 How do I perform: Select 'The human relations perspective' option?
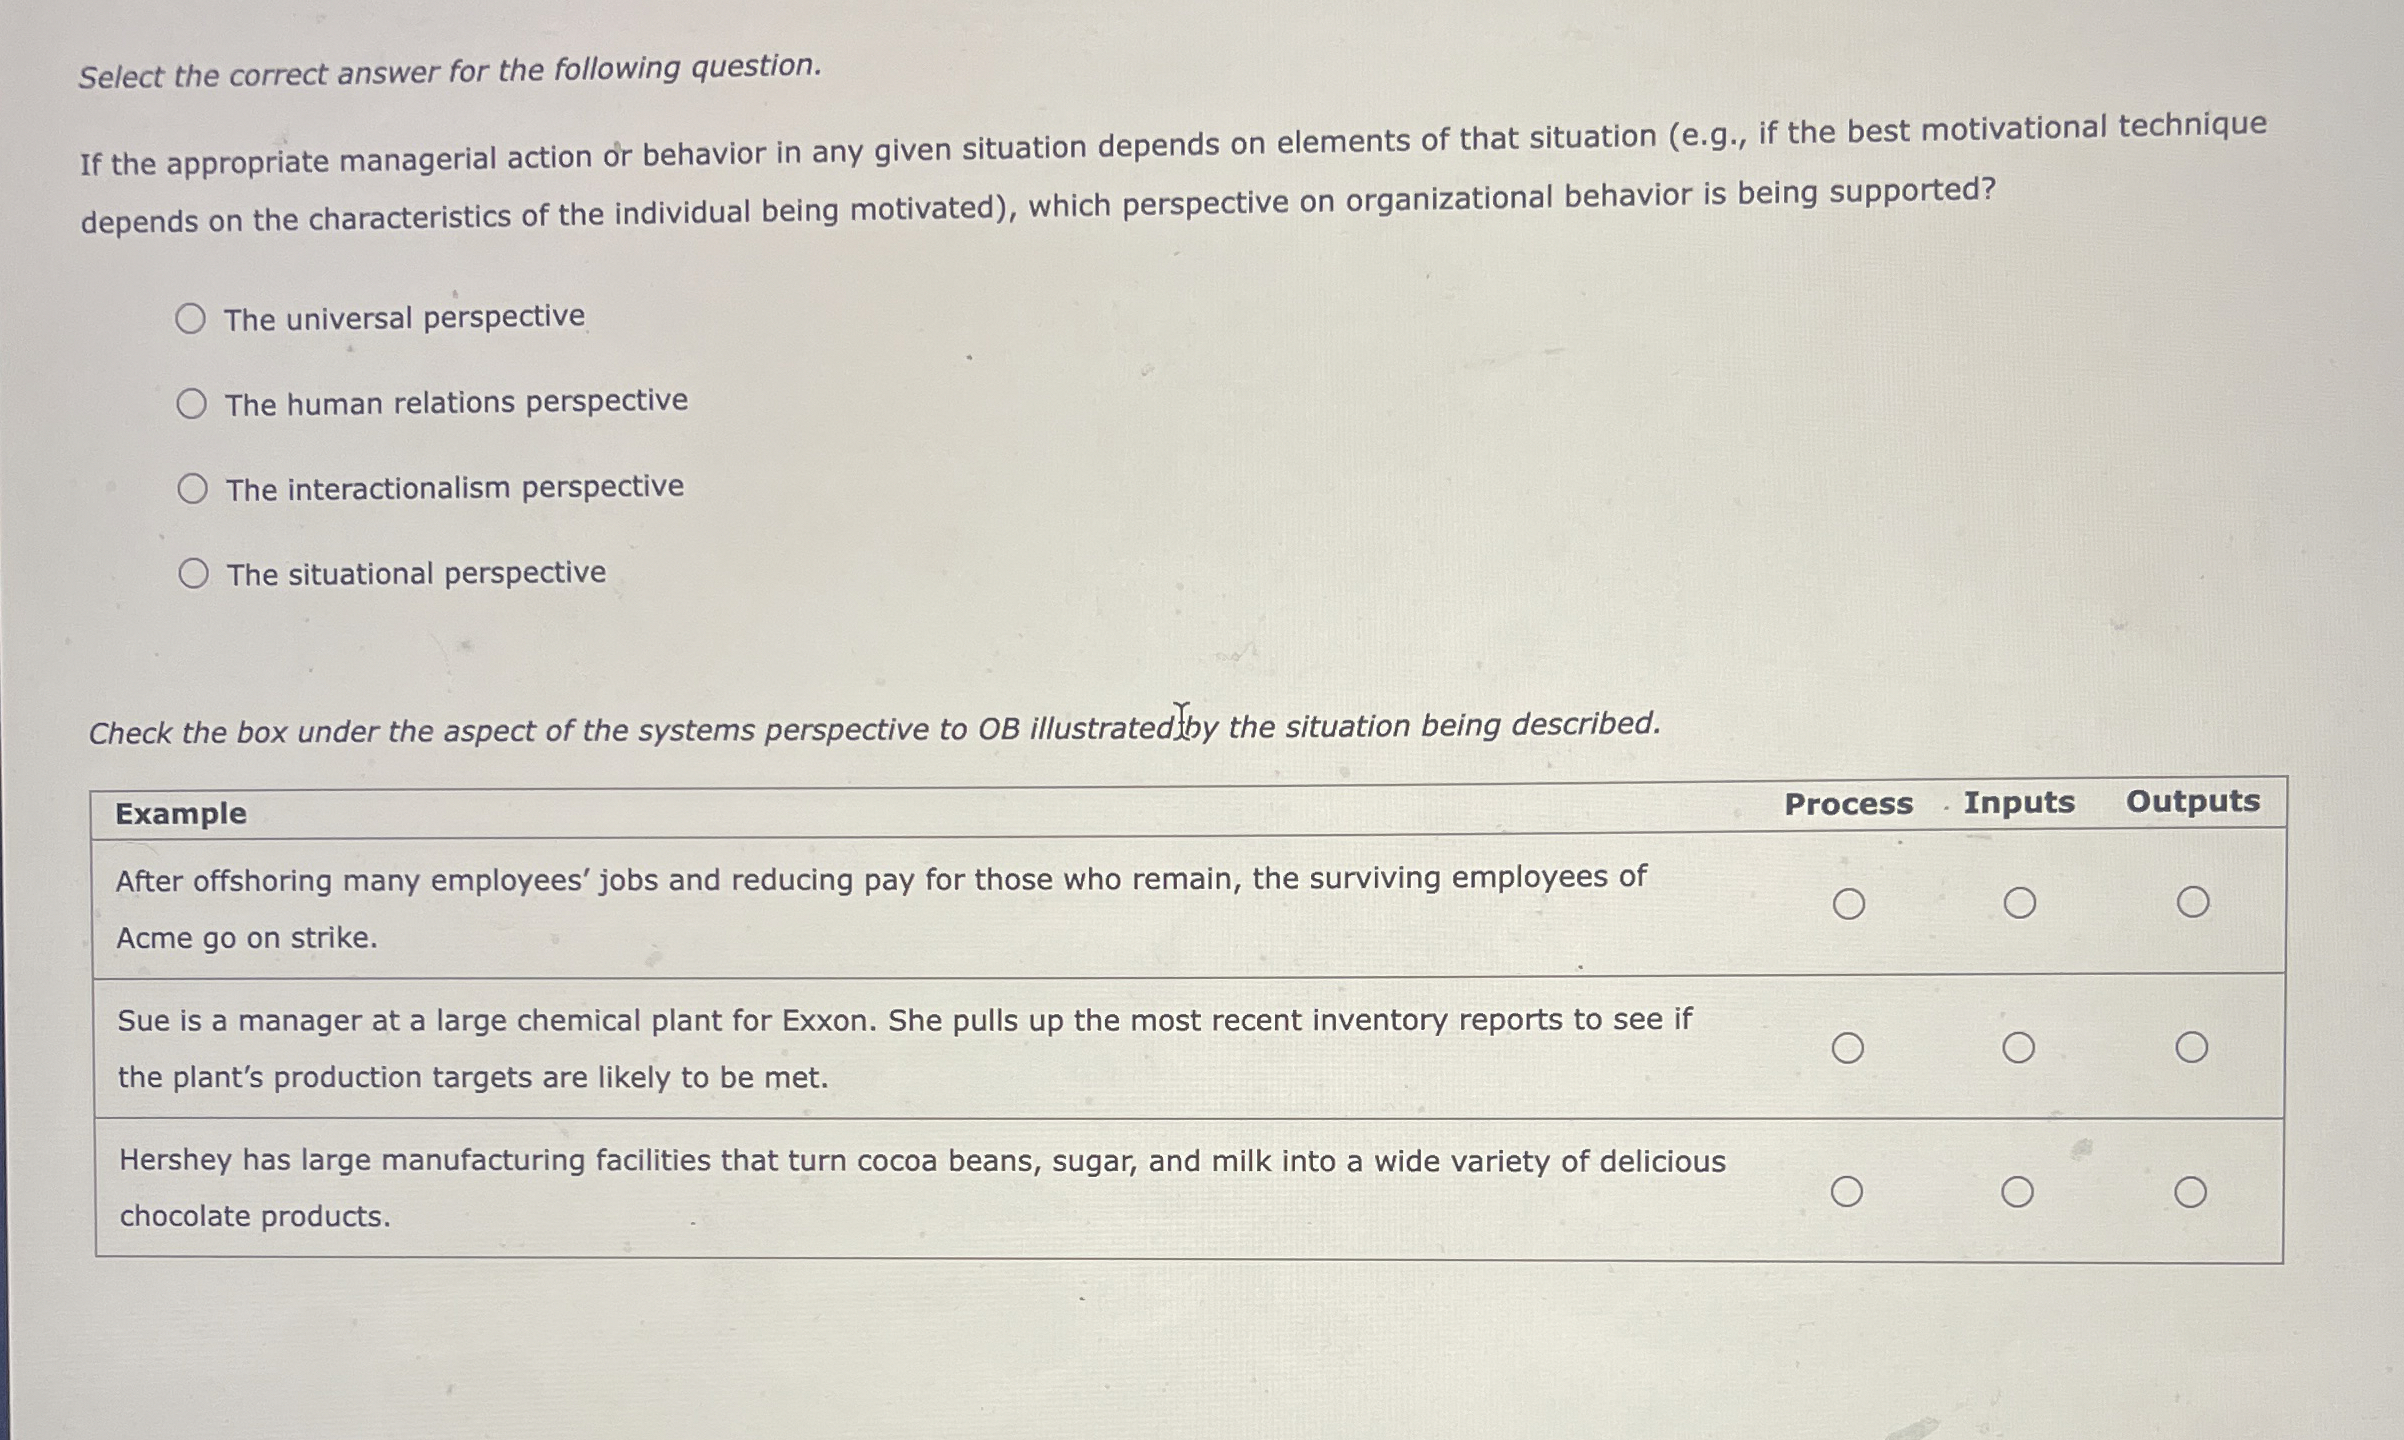coord(194,403)
